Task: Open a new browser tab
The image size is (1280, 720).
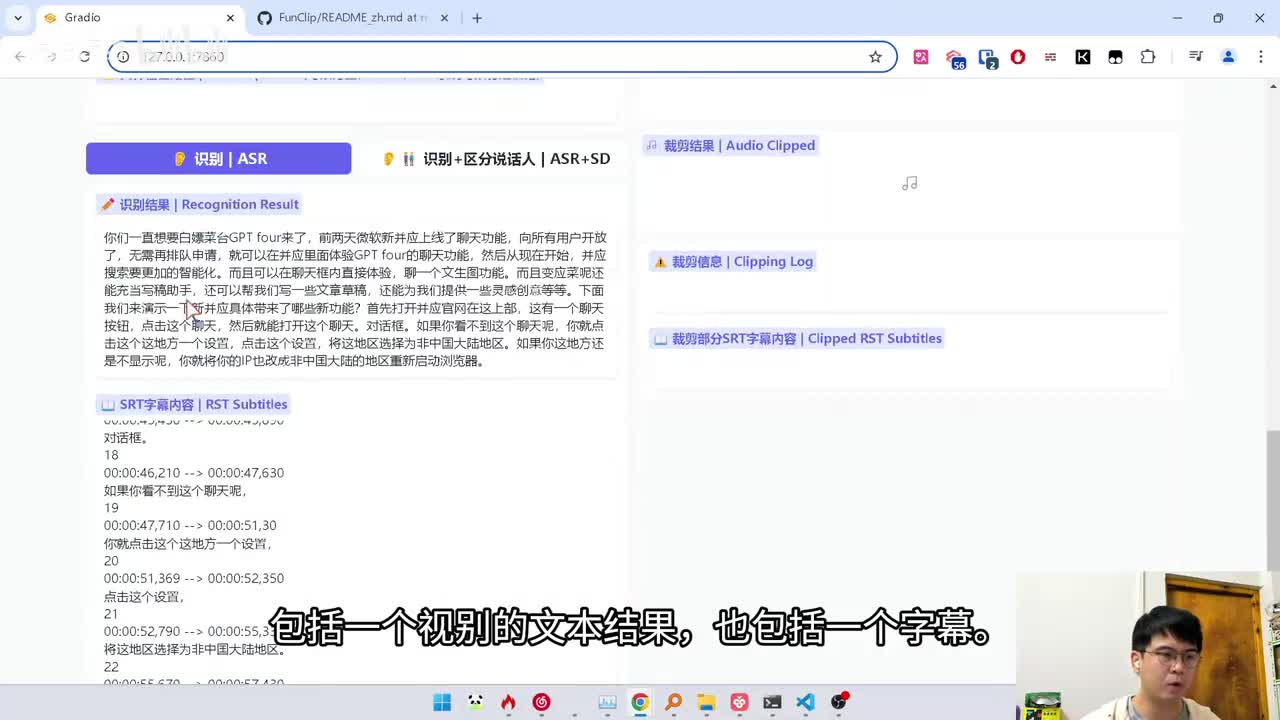Action: pyautogui.click(x=477, y=18)
